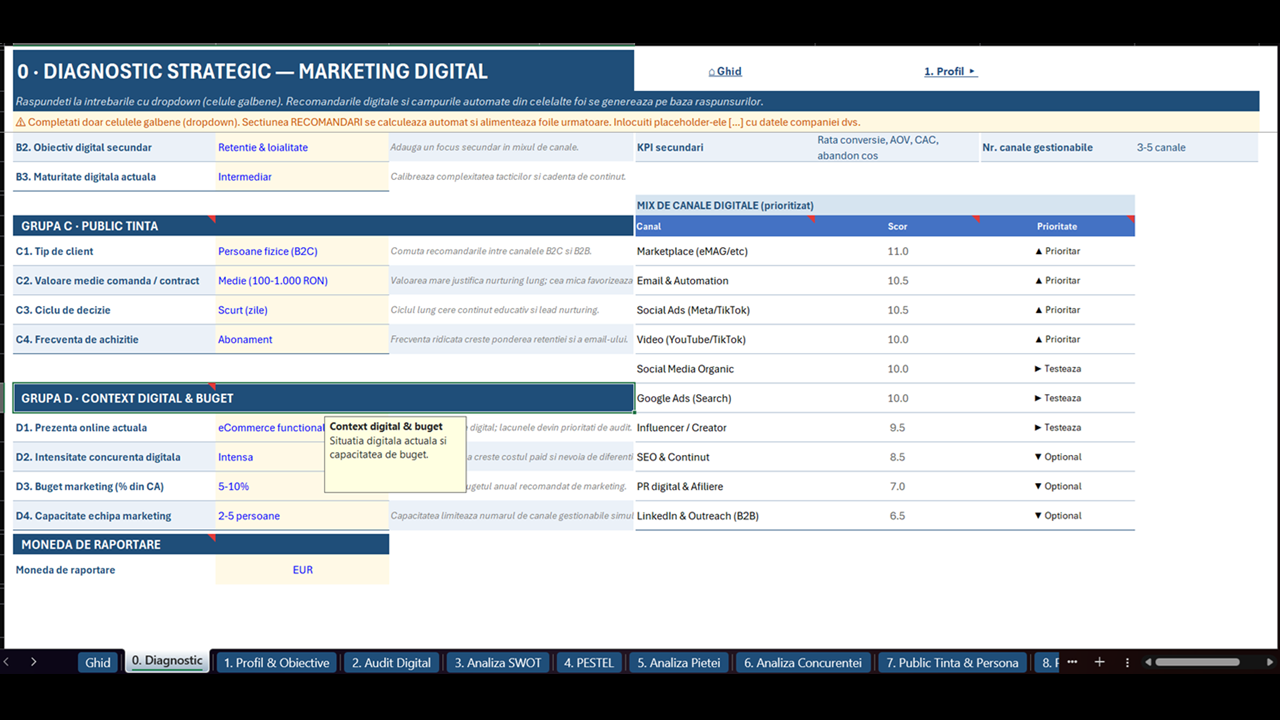Select the '0. Diagnostic' sheet tab
Viewport: 1280px width, 720px height.
point(167,661)
